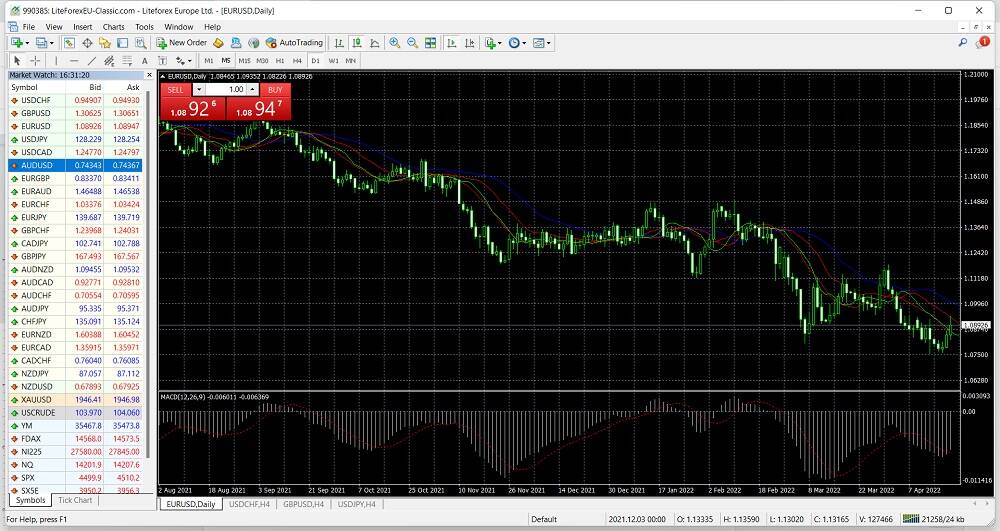Select the Text Label tool
Image resolution: width=1000 pixels, height=531 pixels.
click(x=163, y=61)
